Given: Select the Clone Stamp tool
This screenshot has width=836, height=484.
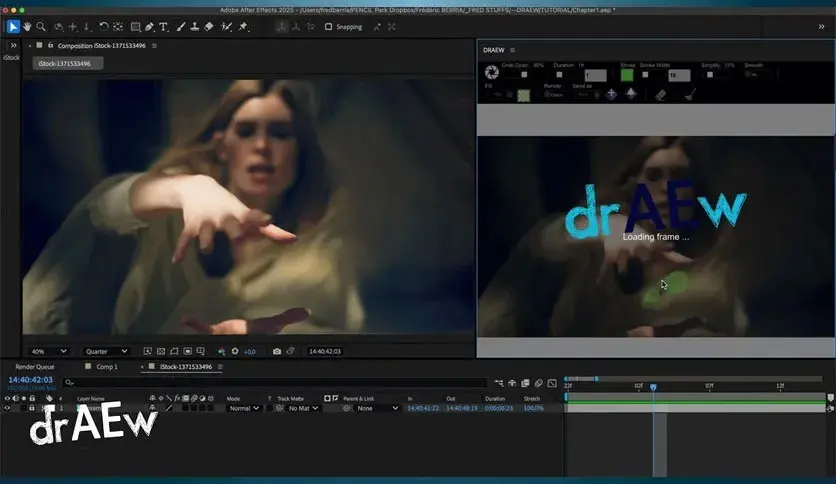Looking at the screenshot, I should point(195,27).
